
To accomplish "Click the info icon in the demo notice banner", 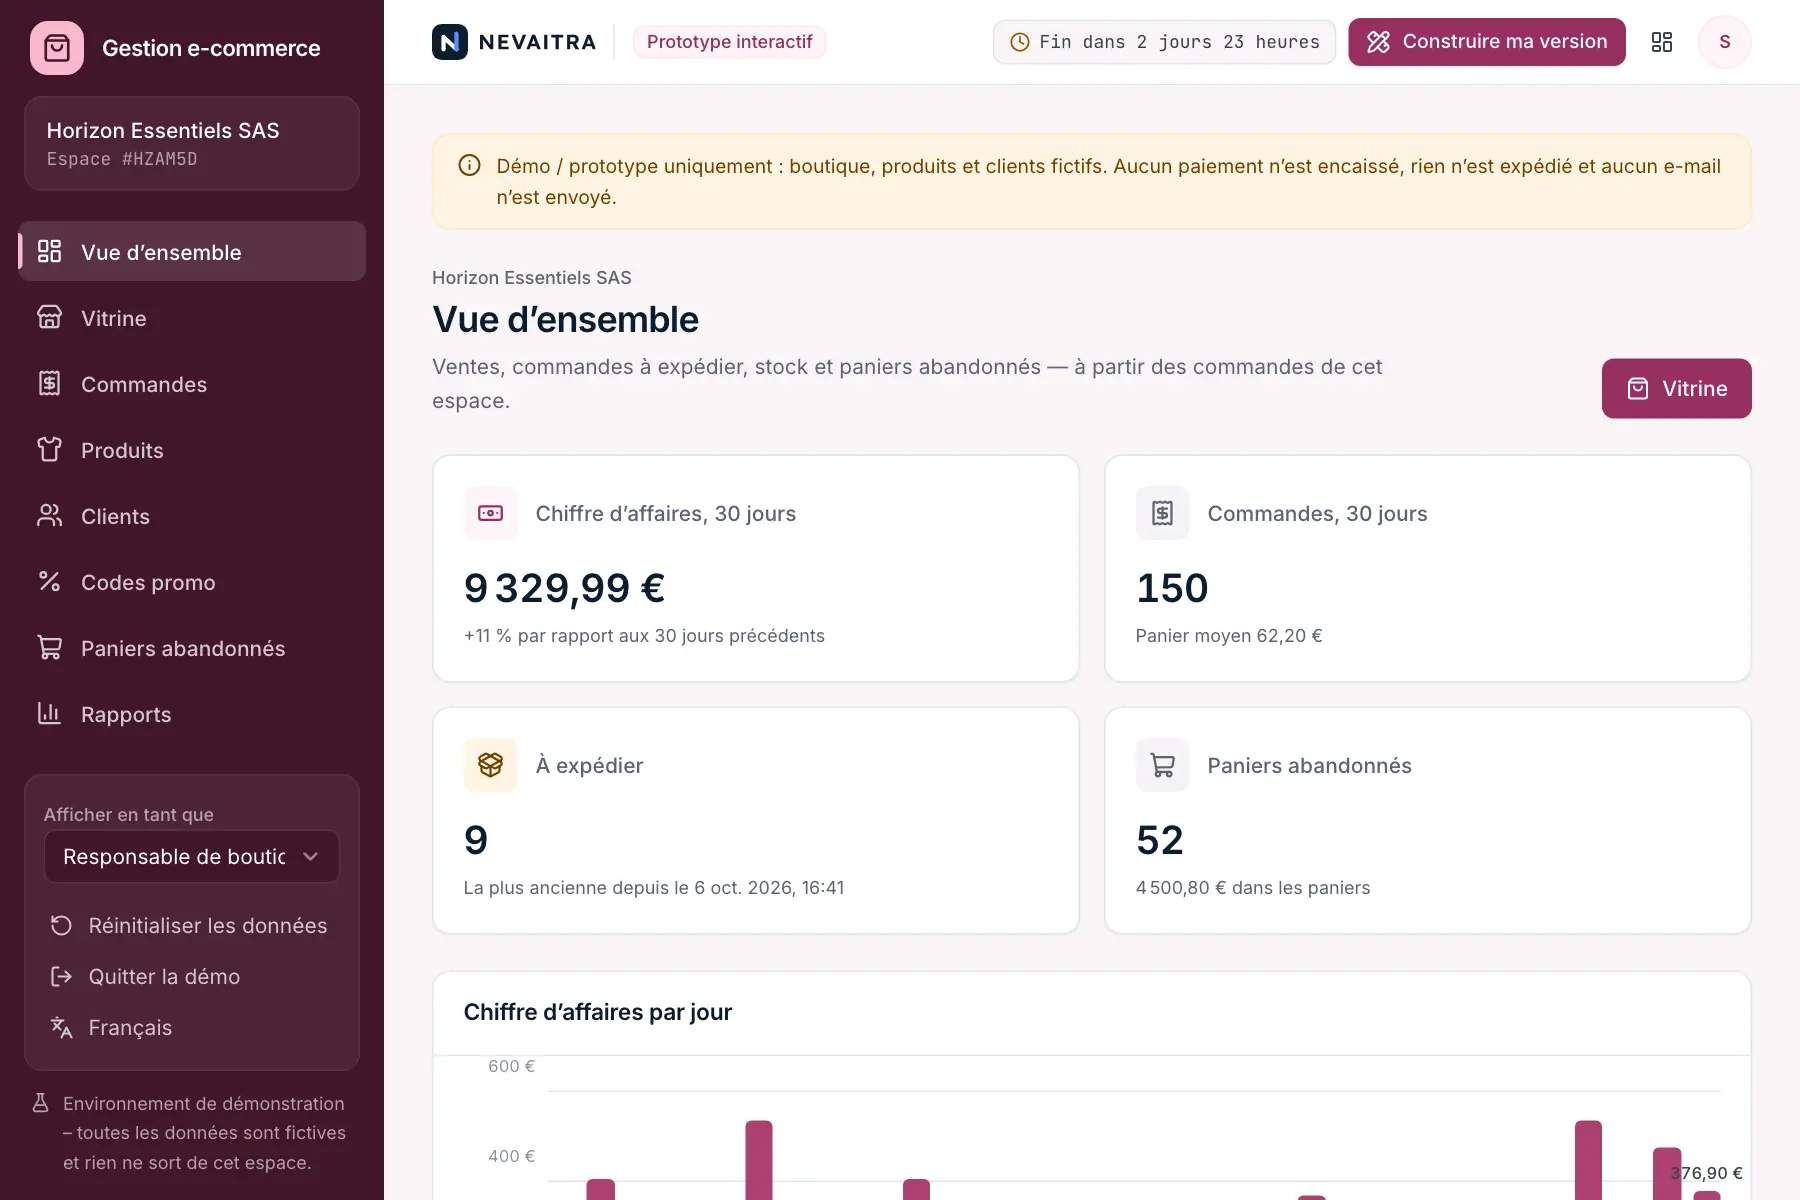I will 469,166.
